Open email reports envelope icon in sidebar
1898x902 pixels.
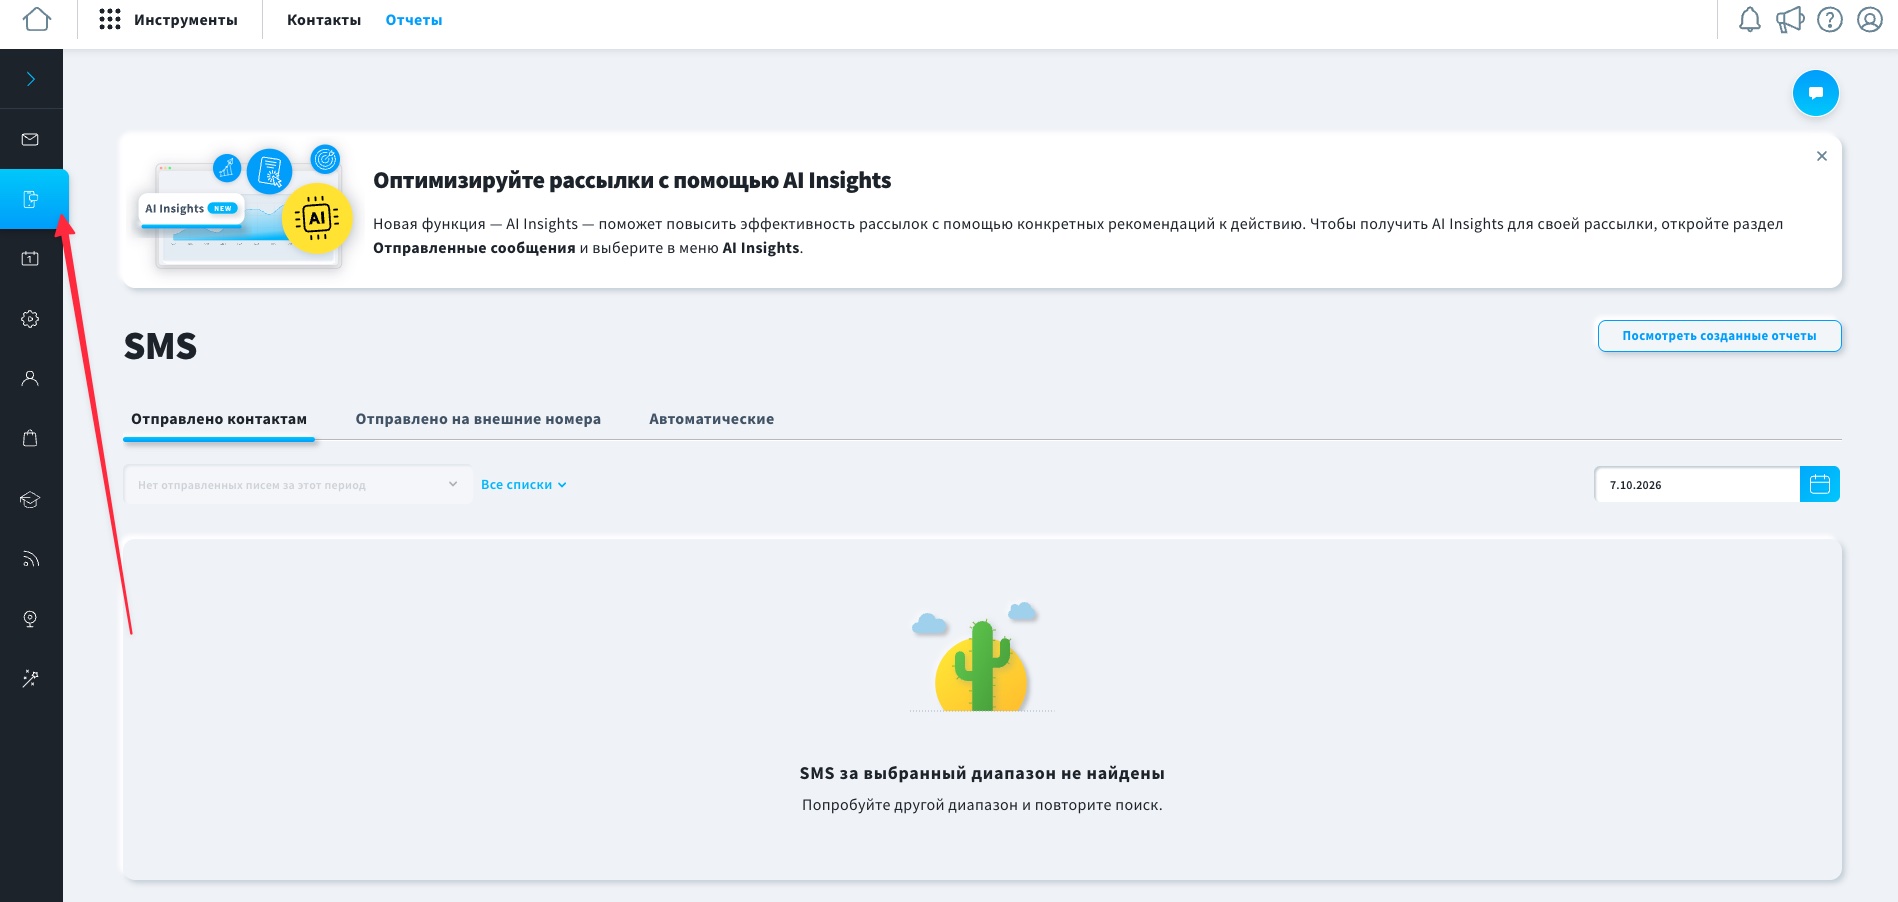pyautogui.click(x=31, y=139)
